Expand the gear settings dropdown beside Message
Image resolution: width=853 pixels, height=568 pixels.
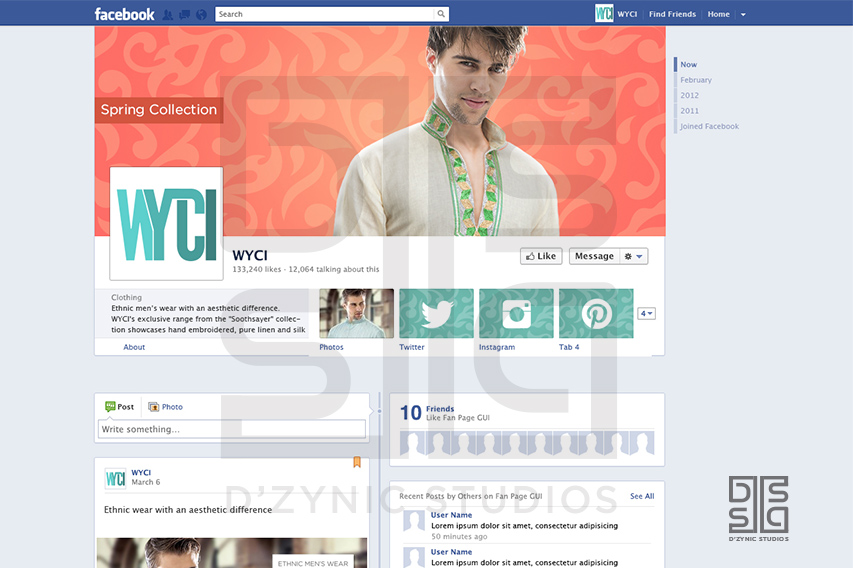634,256
